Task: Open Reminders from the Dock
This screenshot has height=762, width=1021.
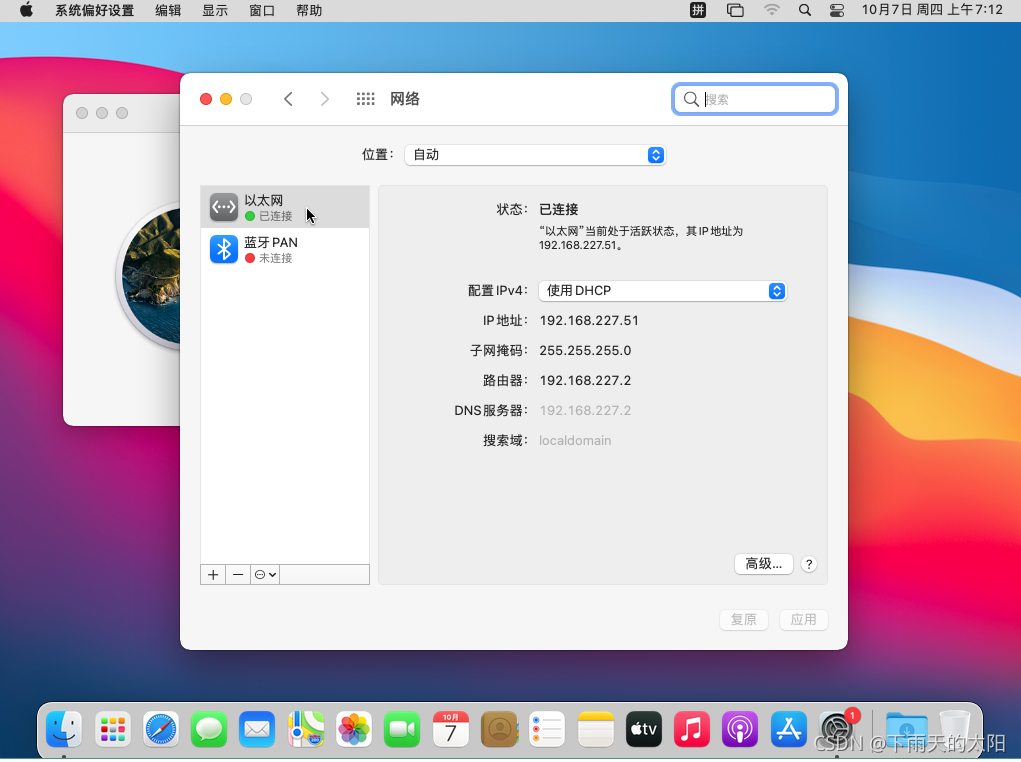Action: click(547, 729)
